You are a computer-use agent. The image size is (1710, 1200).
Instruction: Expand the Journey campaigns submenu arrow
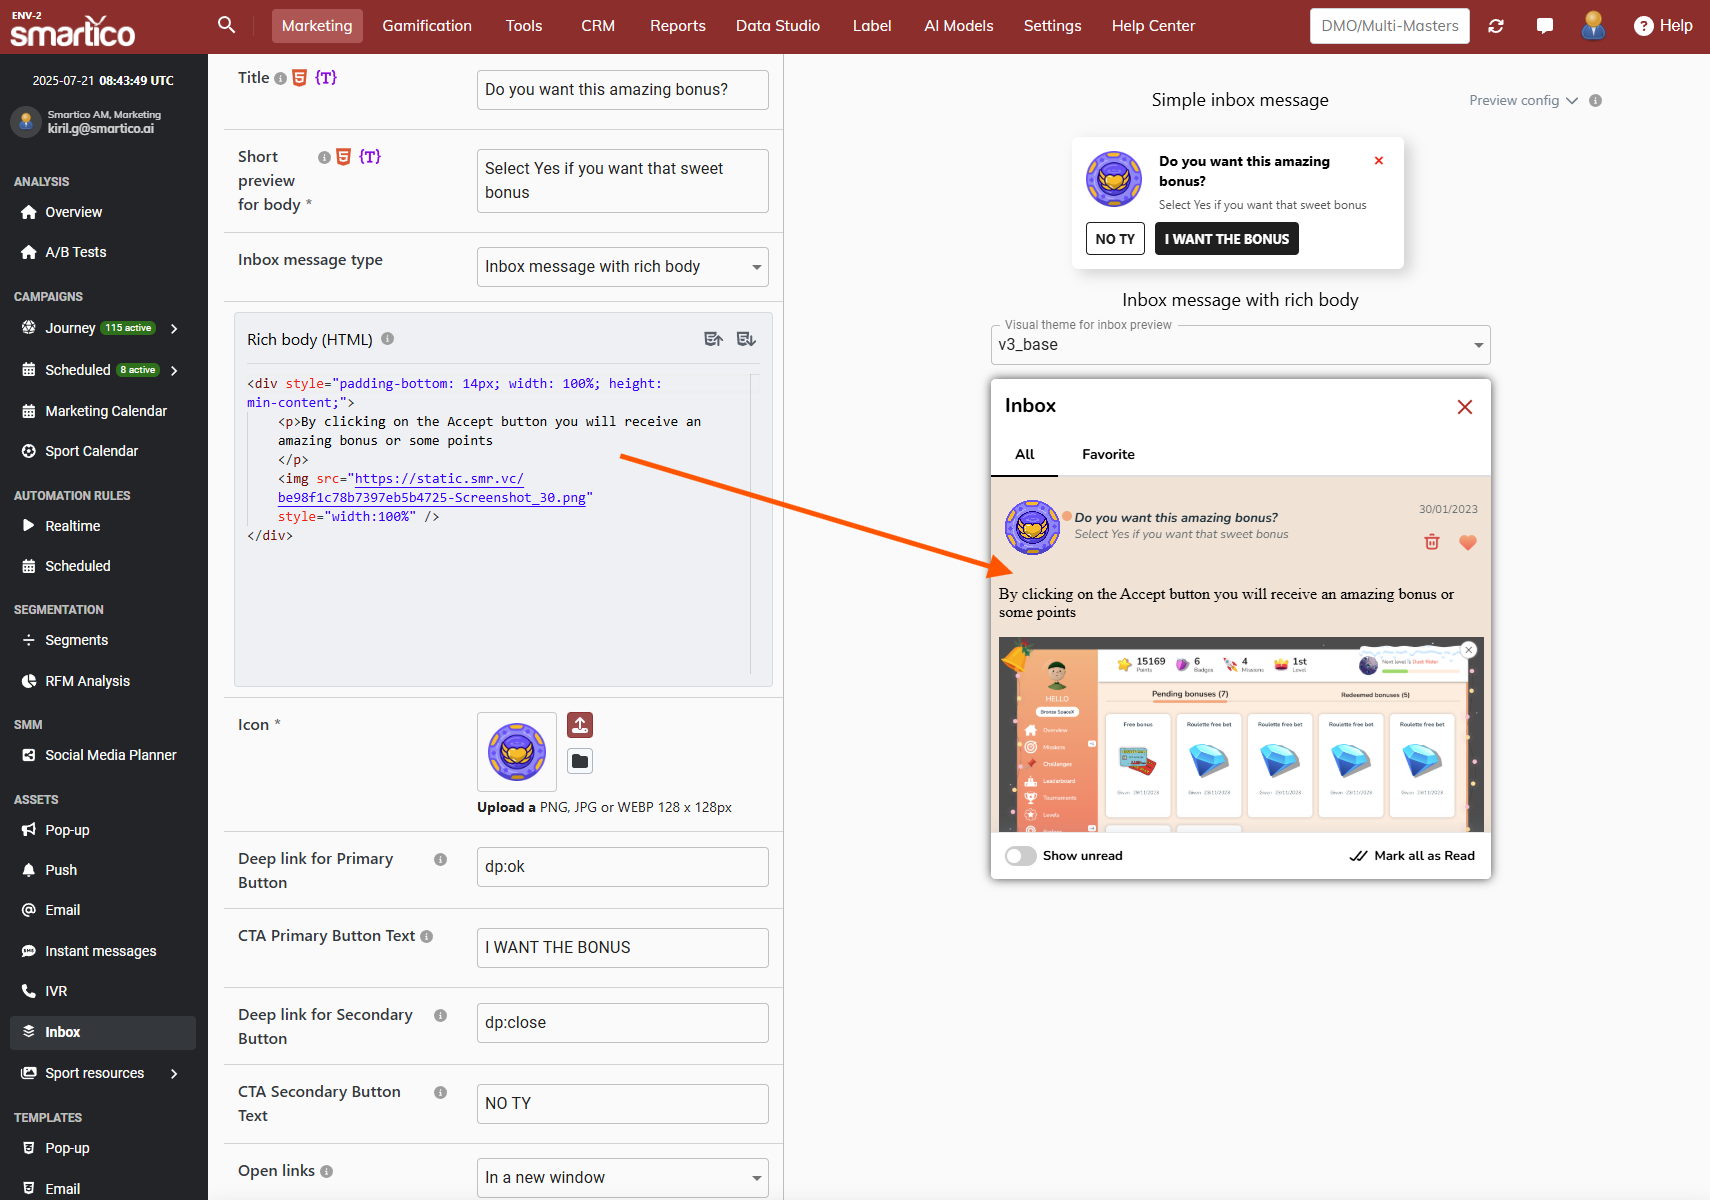tap(175, 329)
